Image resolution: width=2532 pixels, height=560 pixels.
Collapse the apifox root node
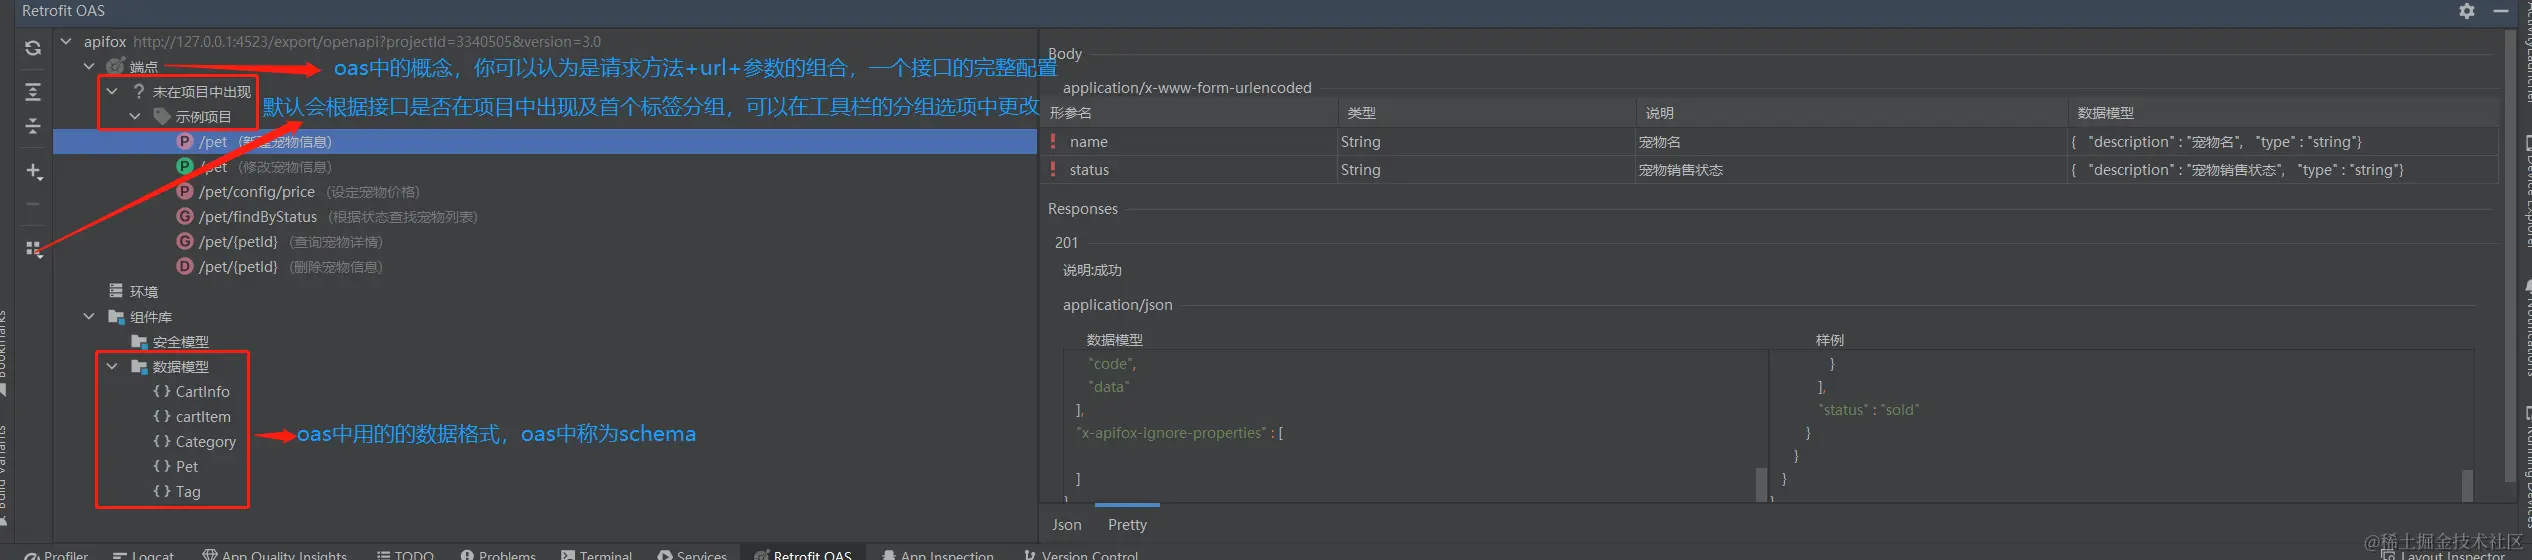66,41
